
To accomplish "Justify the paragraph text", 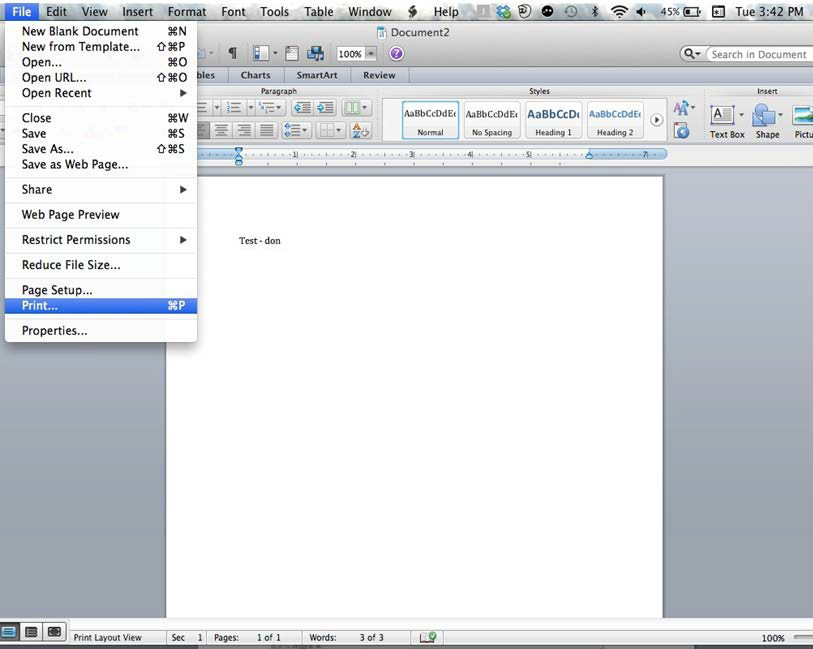I will pyautogui.click(x=267, y=130).
